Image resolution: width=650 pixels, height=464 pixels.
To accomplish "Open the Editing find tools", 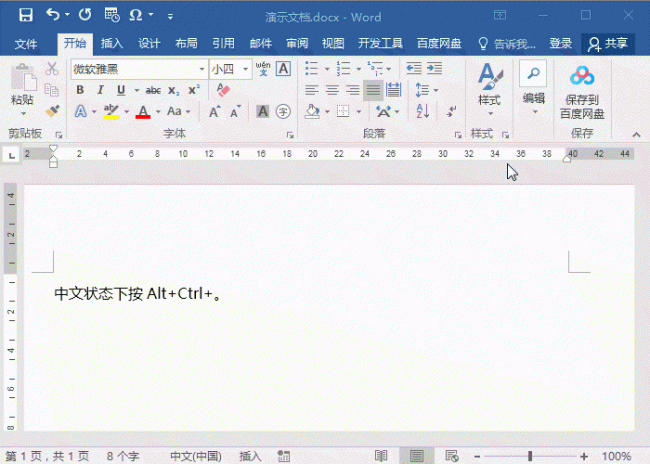I will coord(533,88).
